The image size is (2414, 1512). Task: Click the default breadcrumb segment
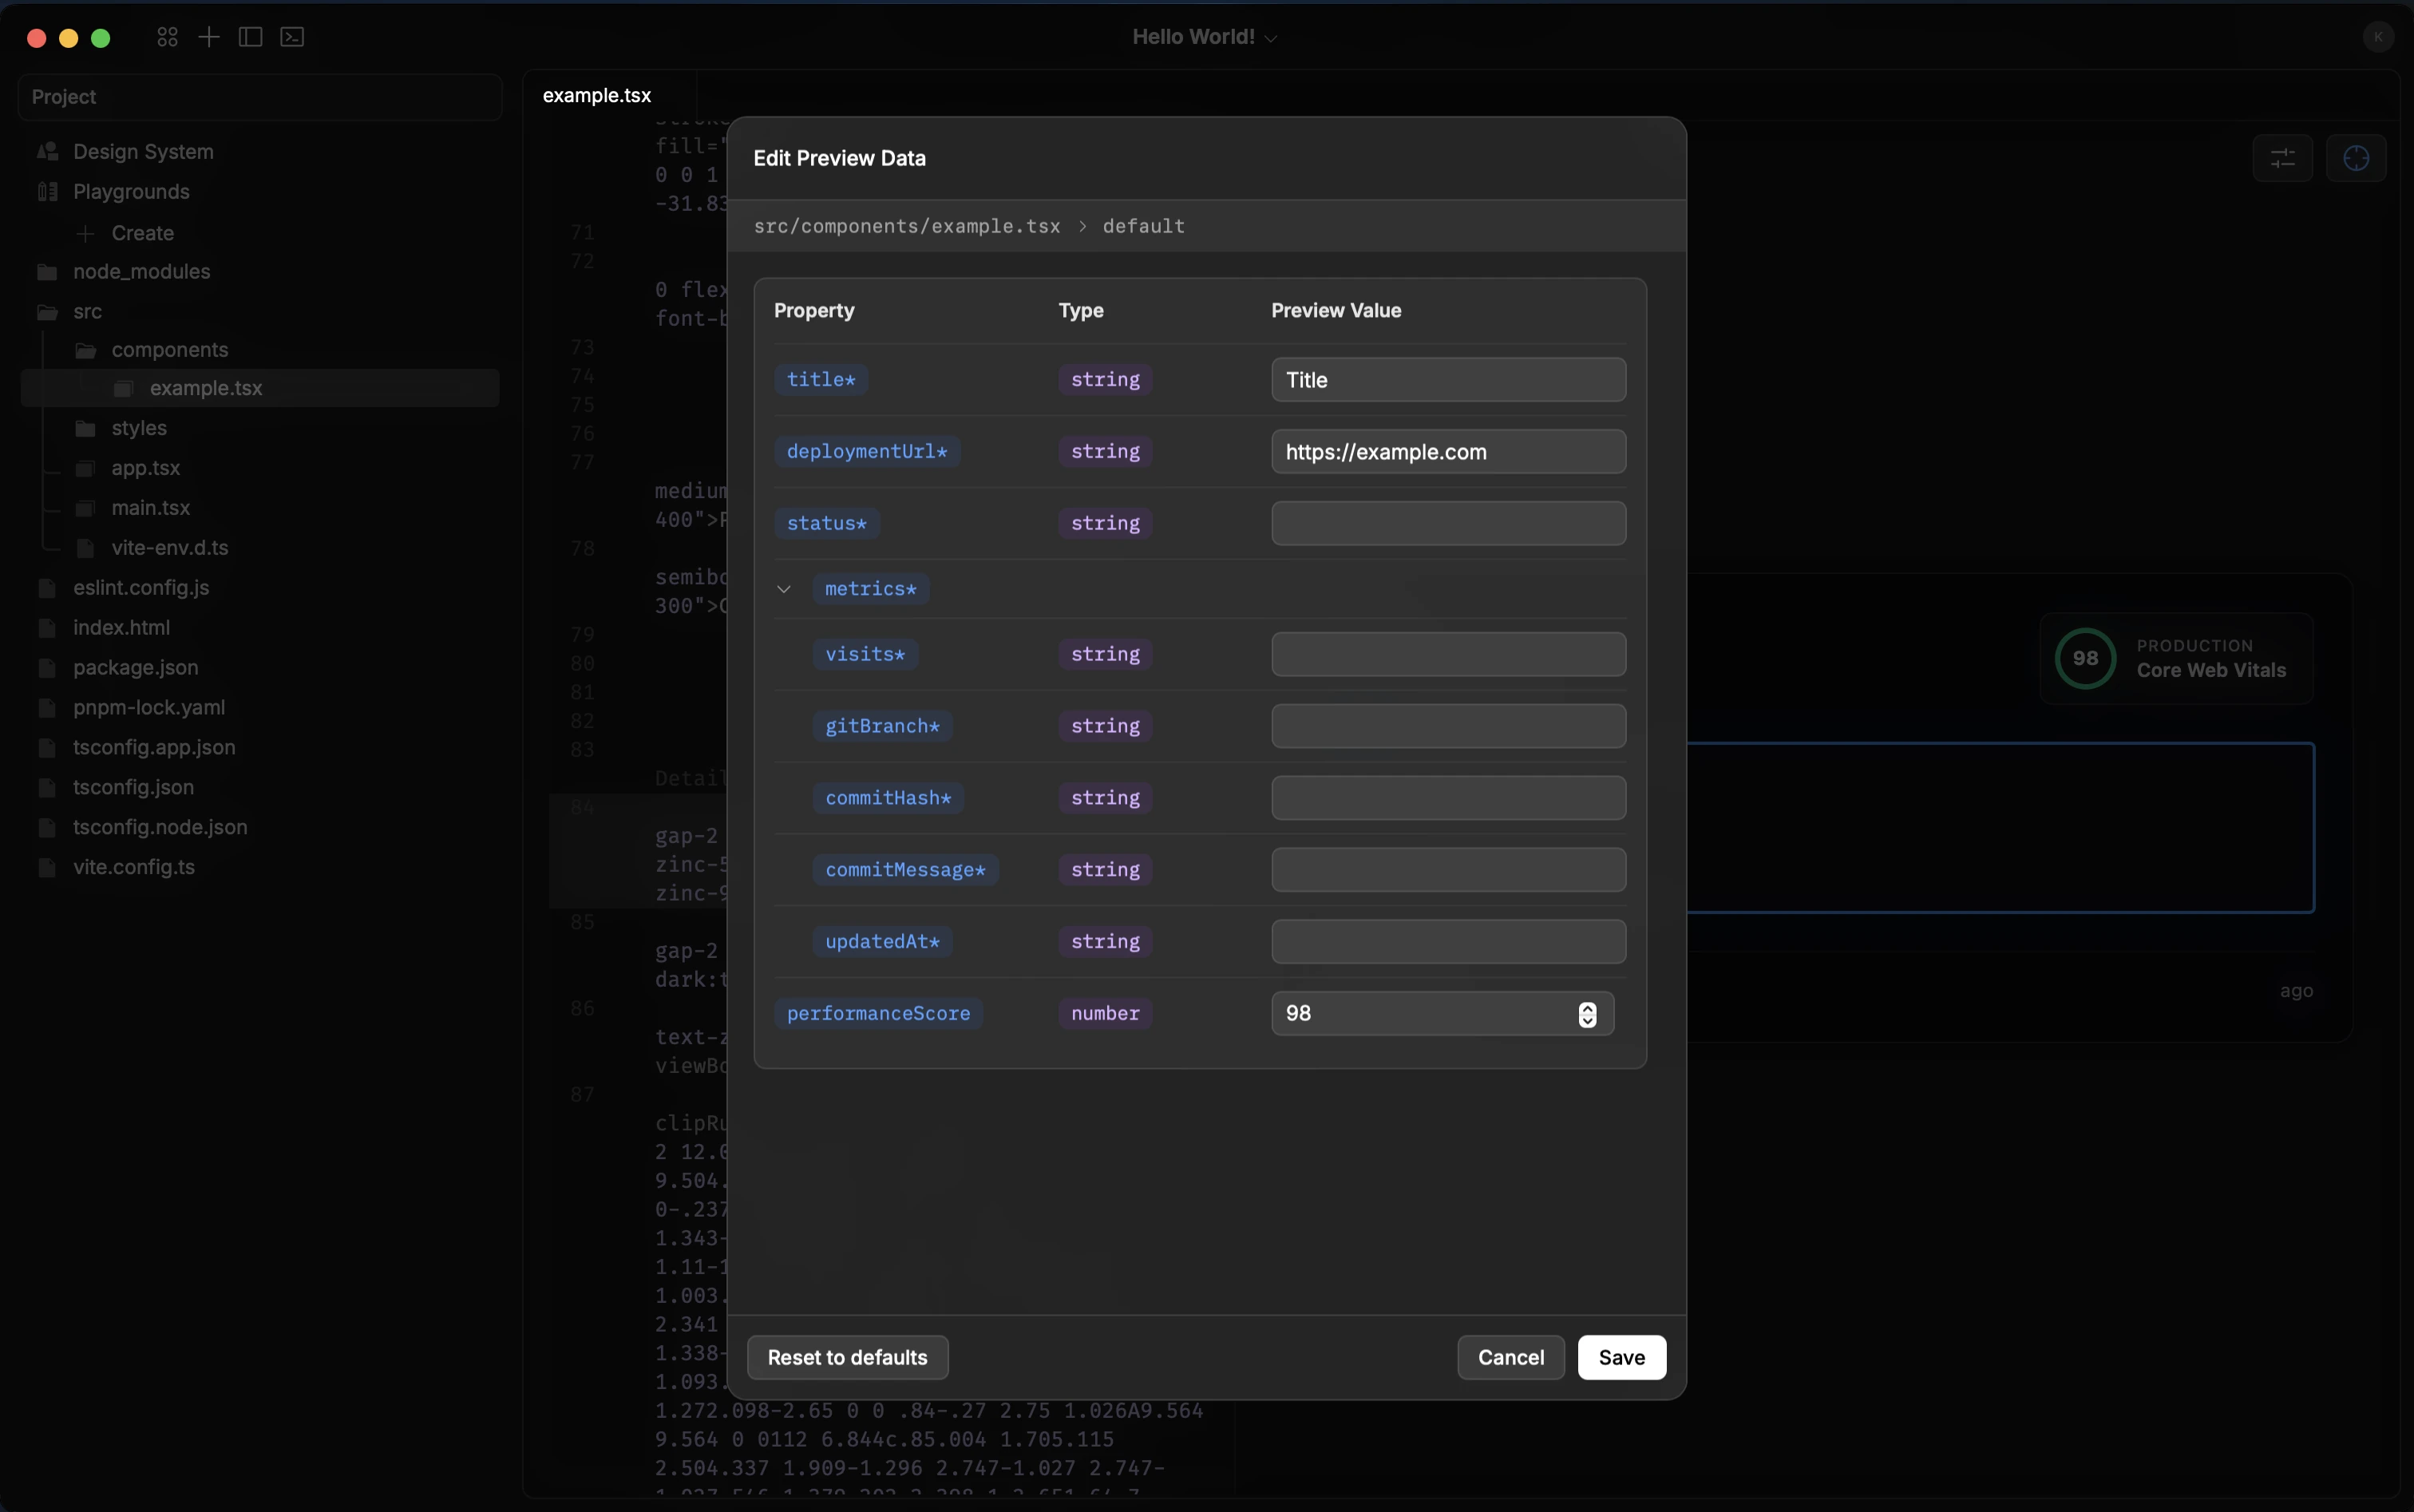tap(1144, 227)
